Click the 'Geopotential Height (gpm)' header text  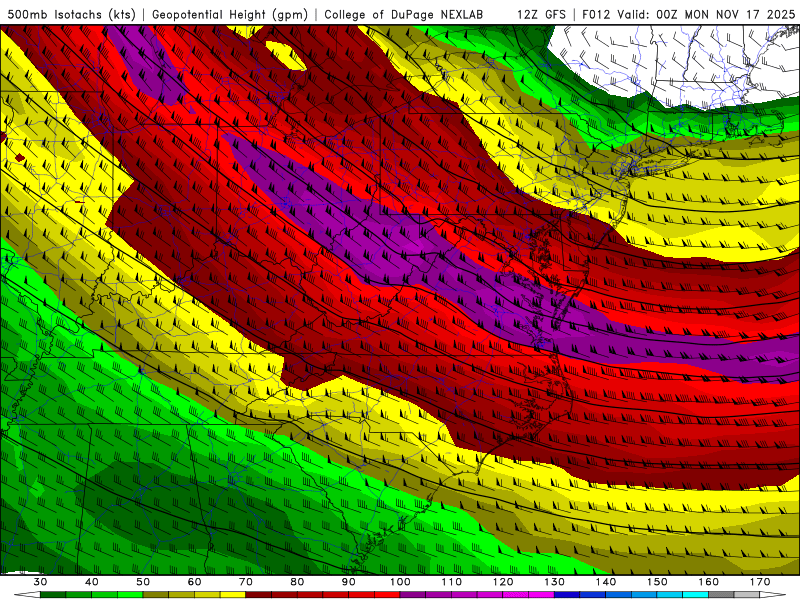pos(230,15)
